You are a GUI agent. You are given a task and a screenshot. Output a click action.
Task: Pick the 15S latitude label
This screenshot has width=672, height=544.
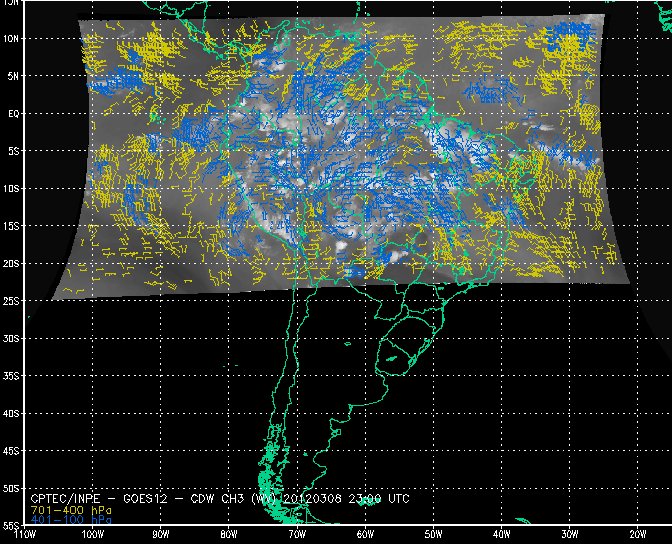[11, 226]
